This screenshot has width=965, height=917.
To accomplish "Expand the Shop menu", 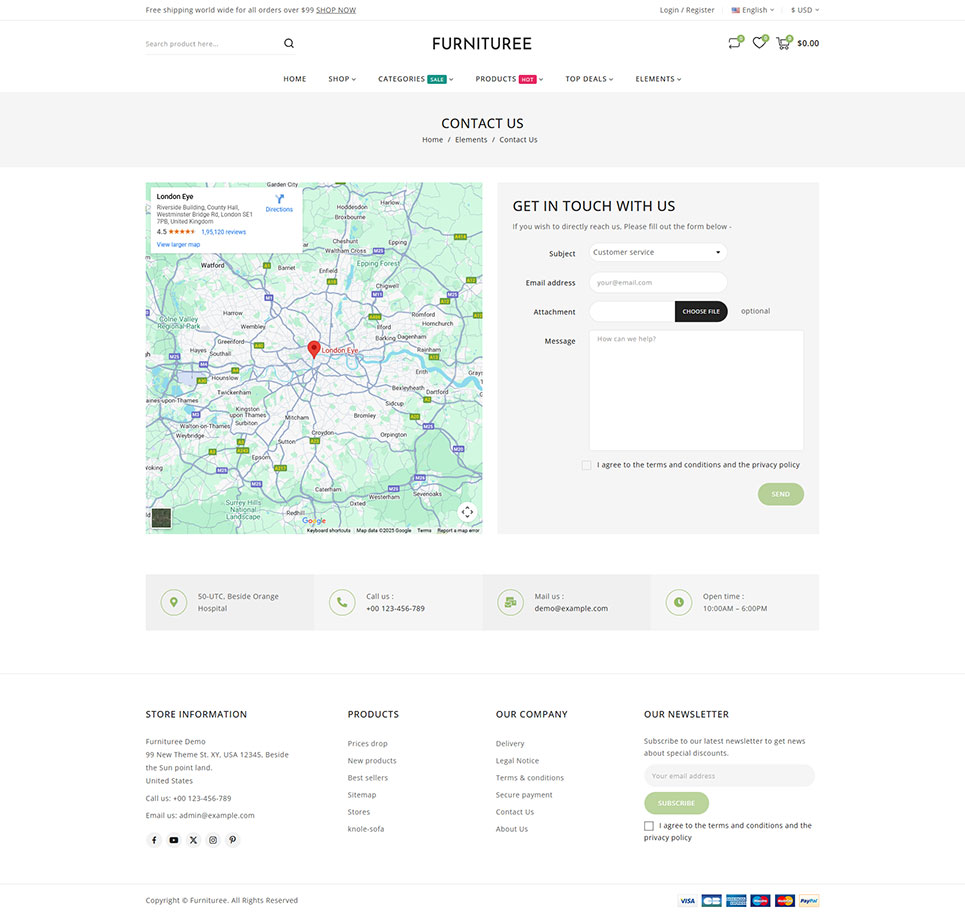I will point(342,79).
